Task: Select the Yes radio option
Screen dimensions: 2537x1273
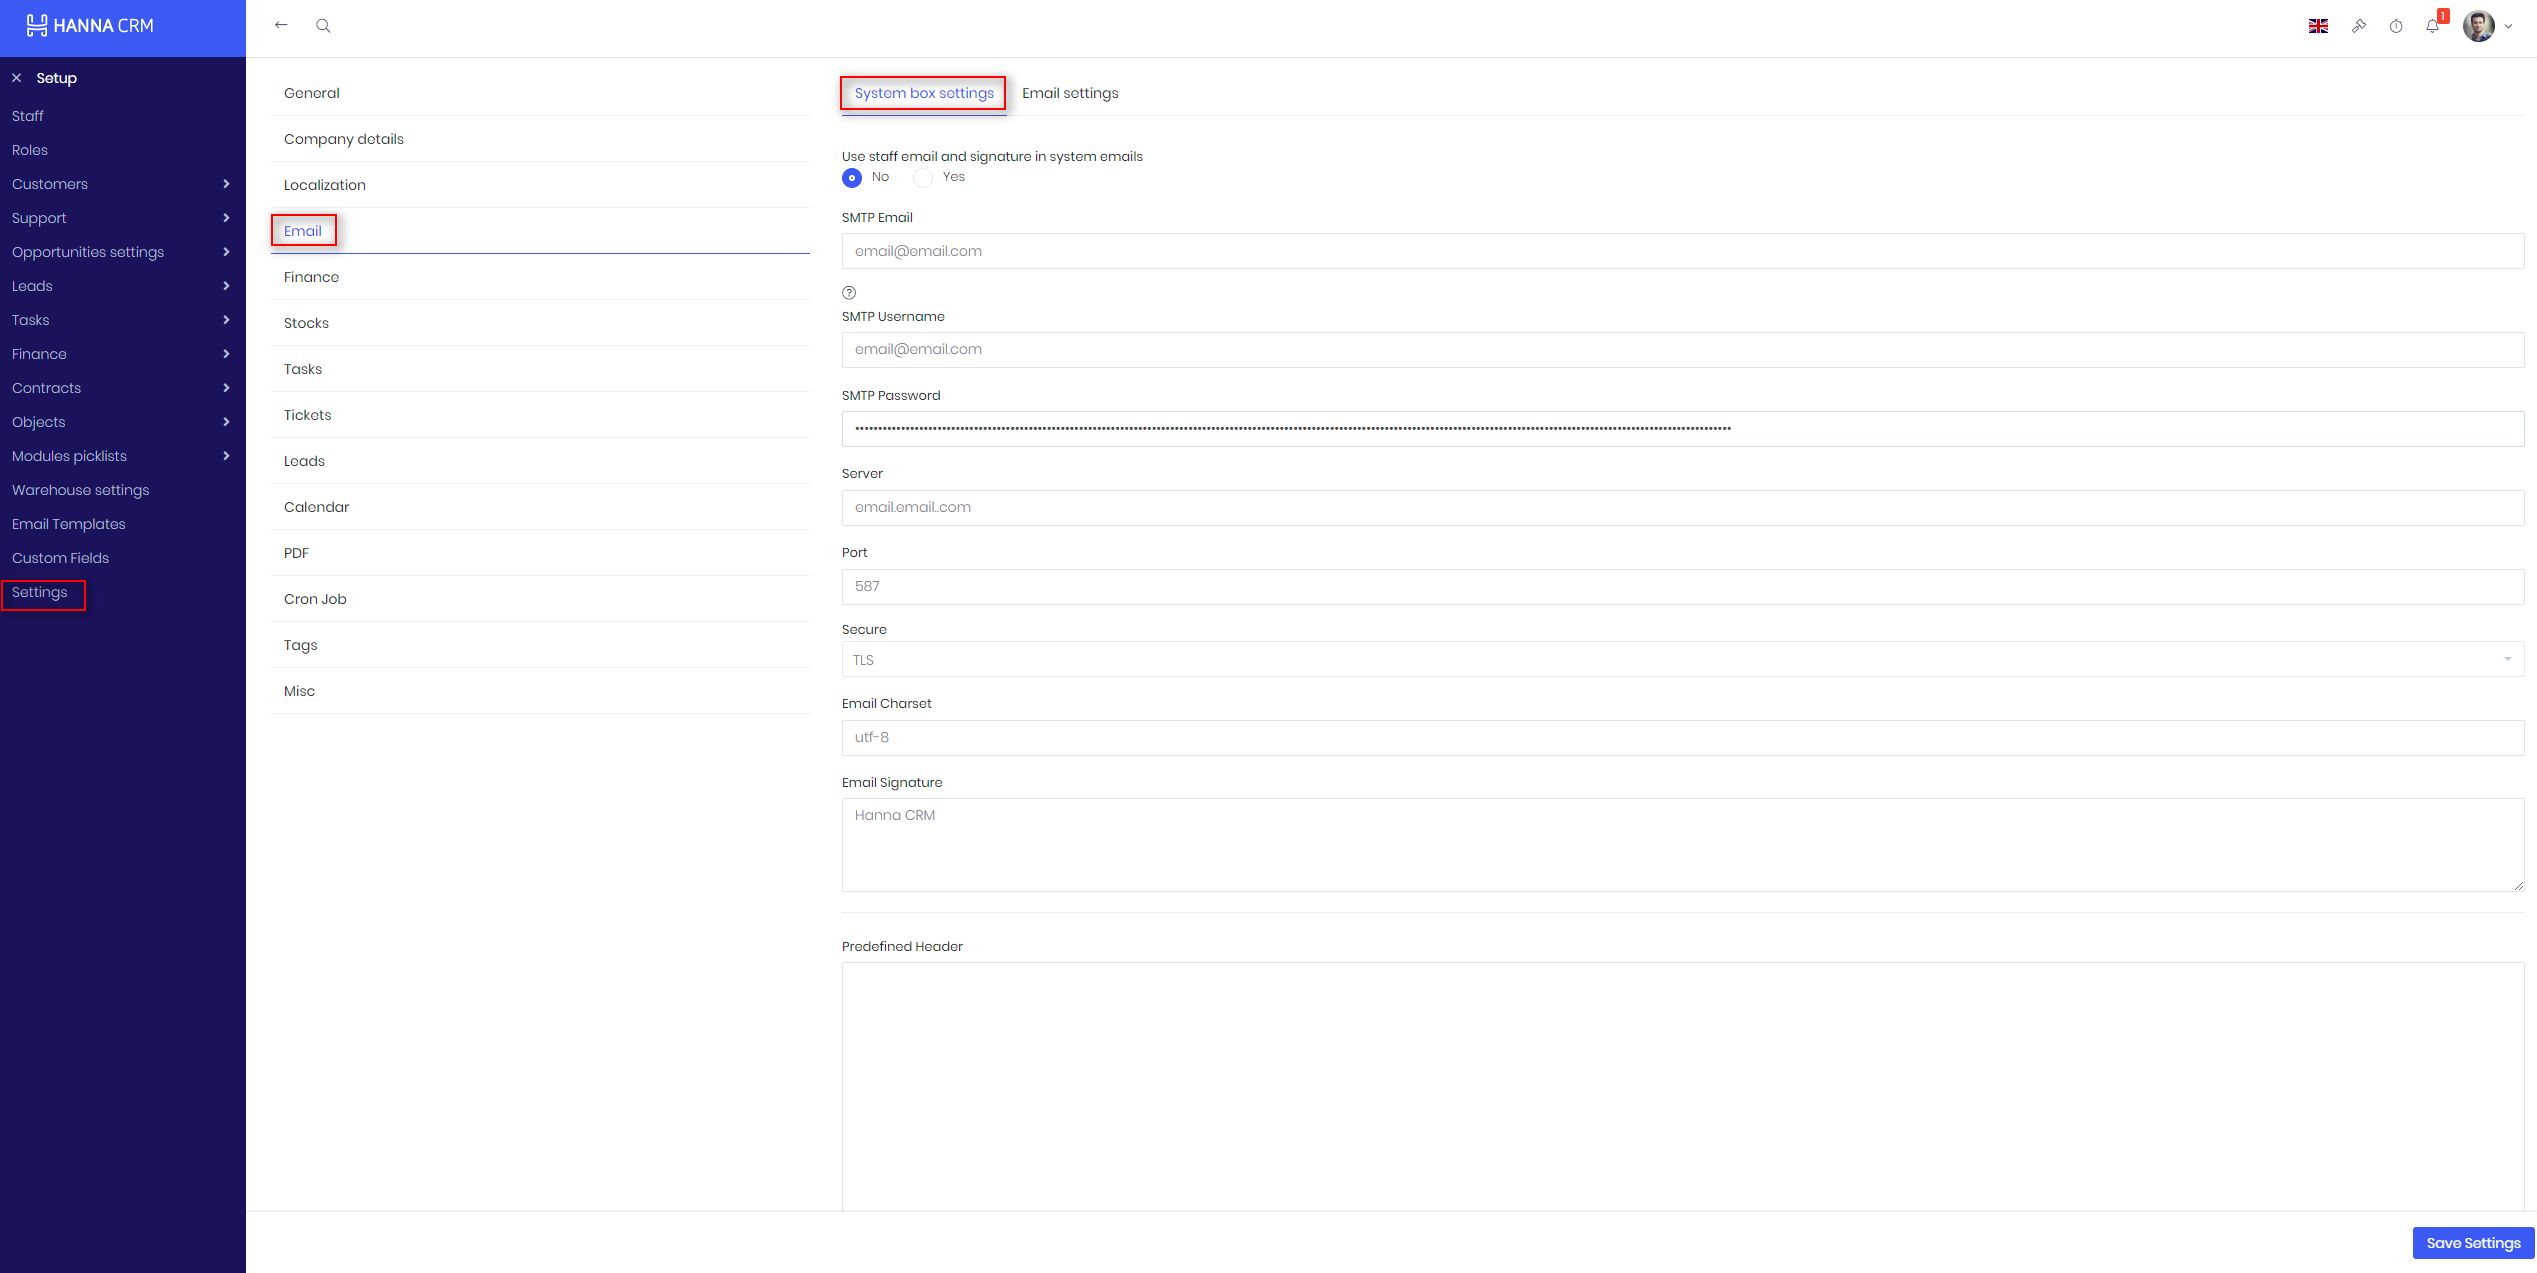Action: pos(923,178)
